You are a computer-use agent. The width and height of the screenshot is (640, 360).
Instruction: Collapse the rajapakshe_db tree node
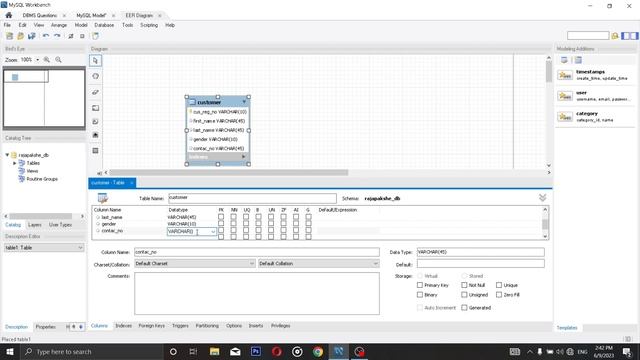tap(7, 155)
